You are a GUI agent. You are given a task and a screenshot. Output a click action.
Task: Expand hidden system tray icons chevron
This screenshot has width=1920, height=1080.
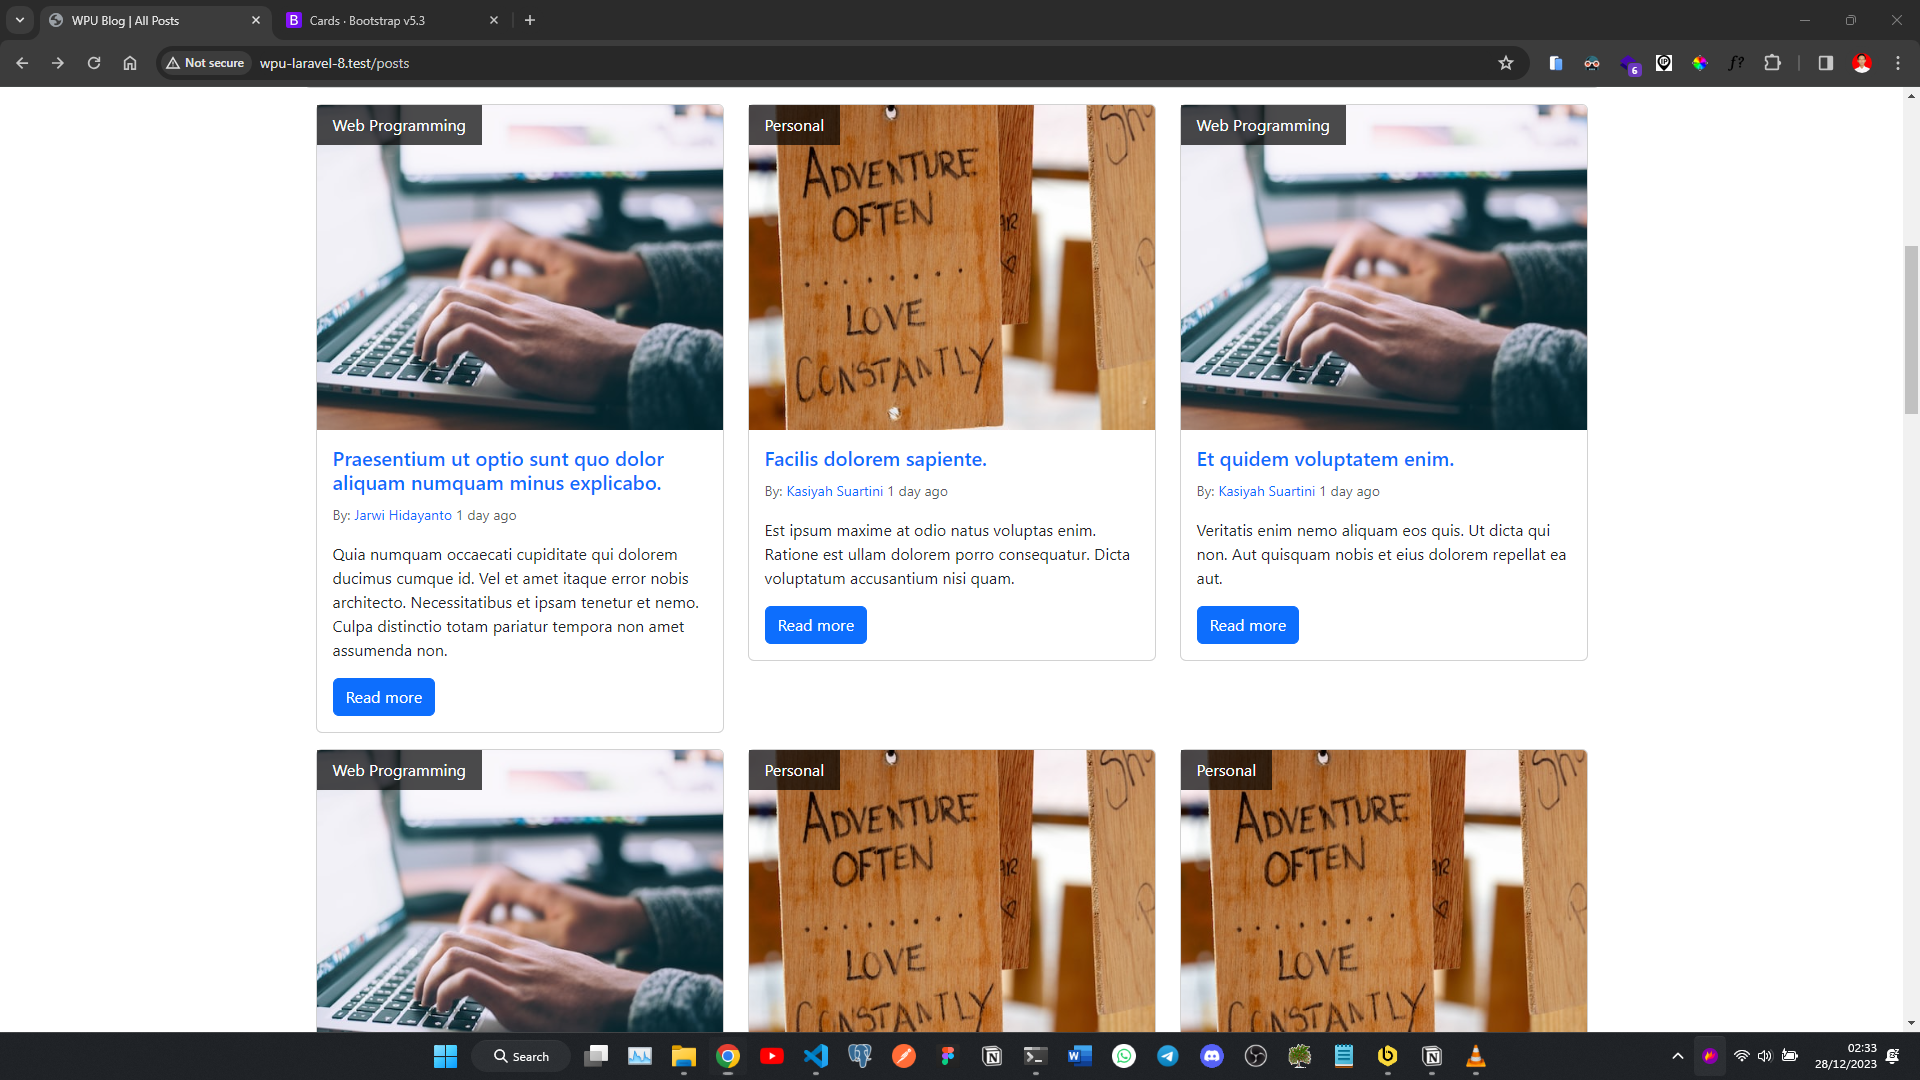pyautogui.click(x=1677, y=1056)
